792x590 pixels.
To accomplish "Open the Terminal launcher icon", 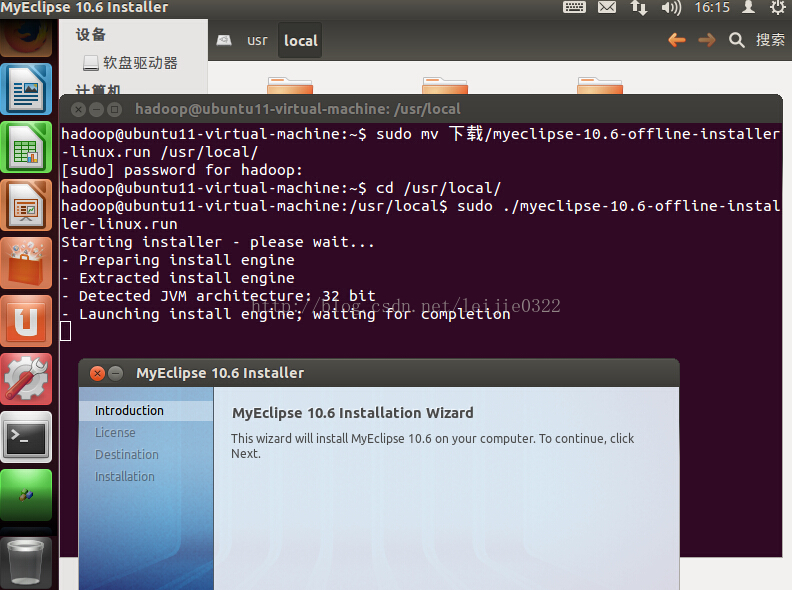I will [26, 437].
